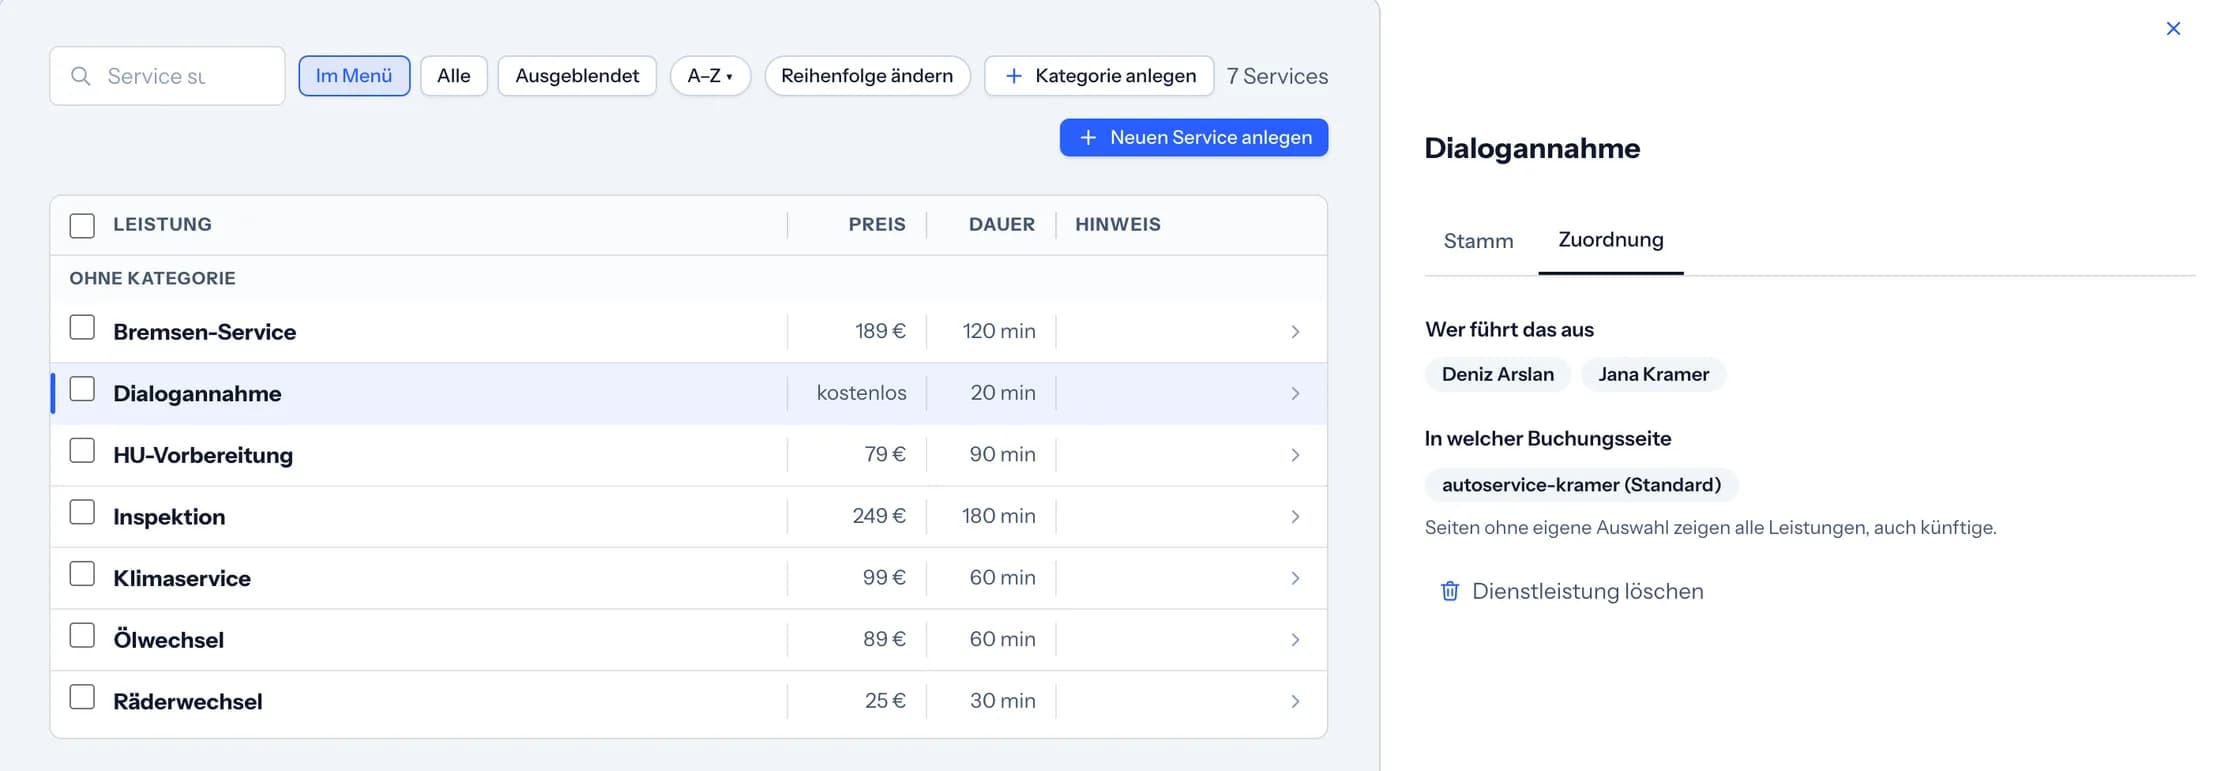Check the Bremsen-Service checkbox
Viewport: 2240px width, 771px height.
pyautogui.click(x=82, y=327)
